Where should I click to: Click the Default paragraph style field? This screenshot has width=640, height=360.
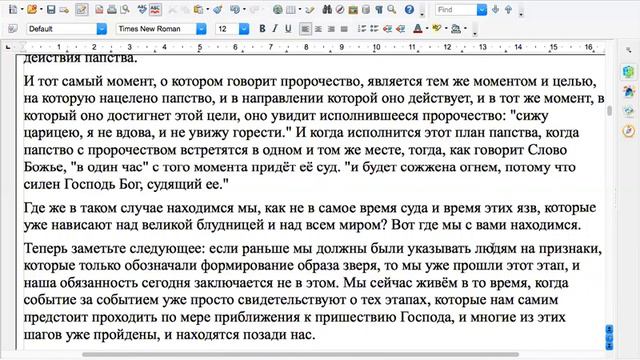tap(62, 29)
